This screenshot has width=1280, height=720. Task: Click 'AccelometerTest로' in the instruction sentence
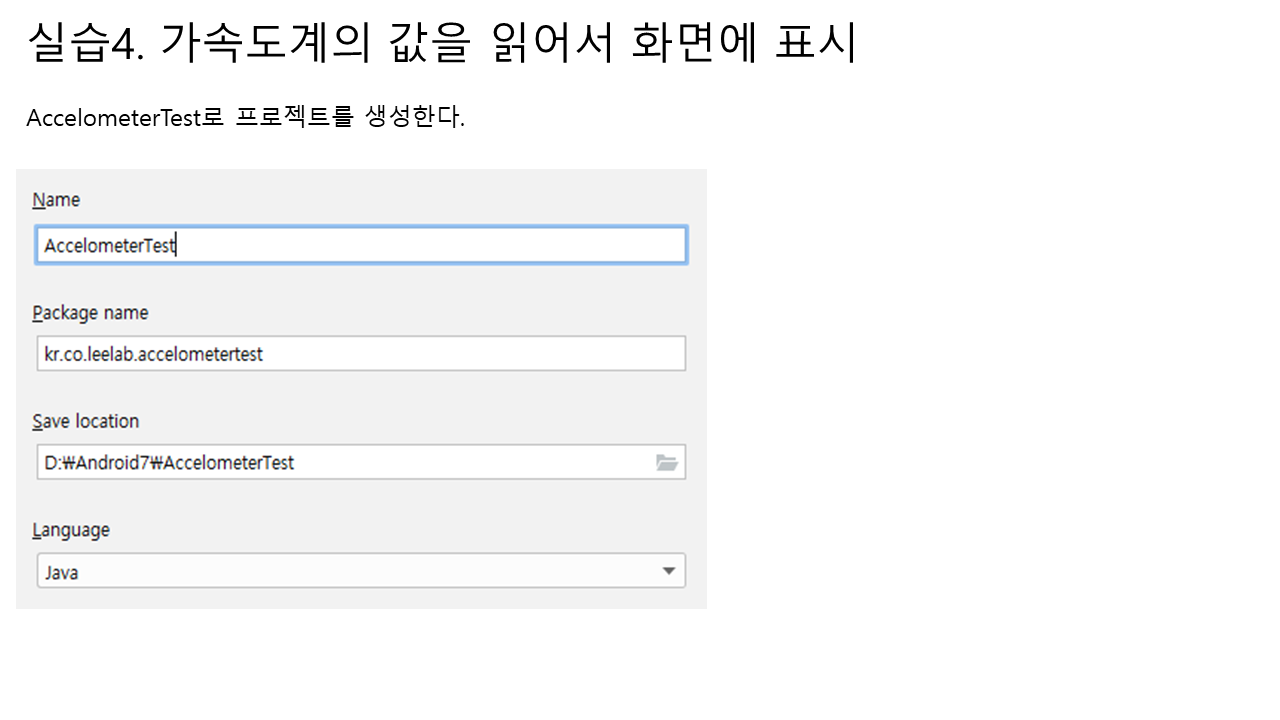pos(127,118)
